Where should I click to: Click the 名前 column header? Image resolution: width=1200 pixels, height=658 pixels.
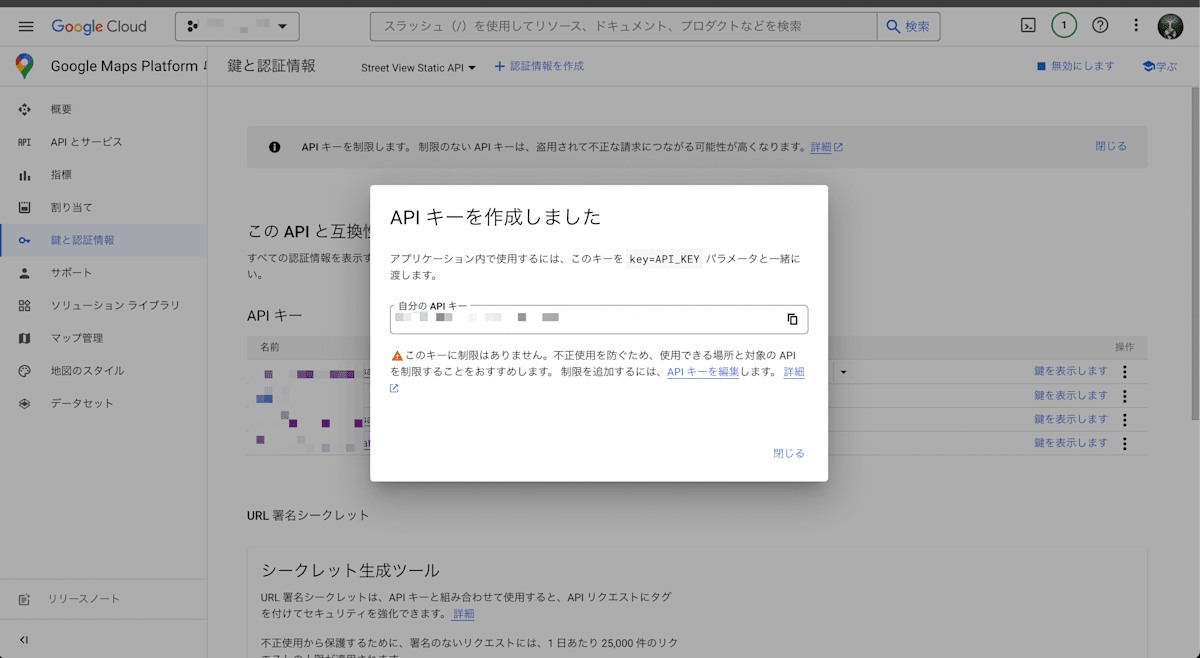pyautogui.click(x=270, y=347)
